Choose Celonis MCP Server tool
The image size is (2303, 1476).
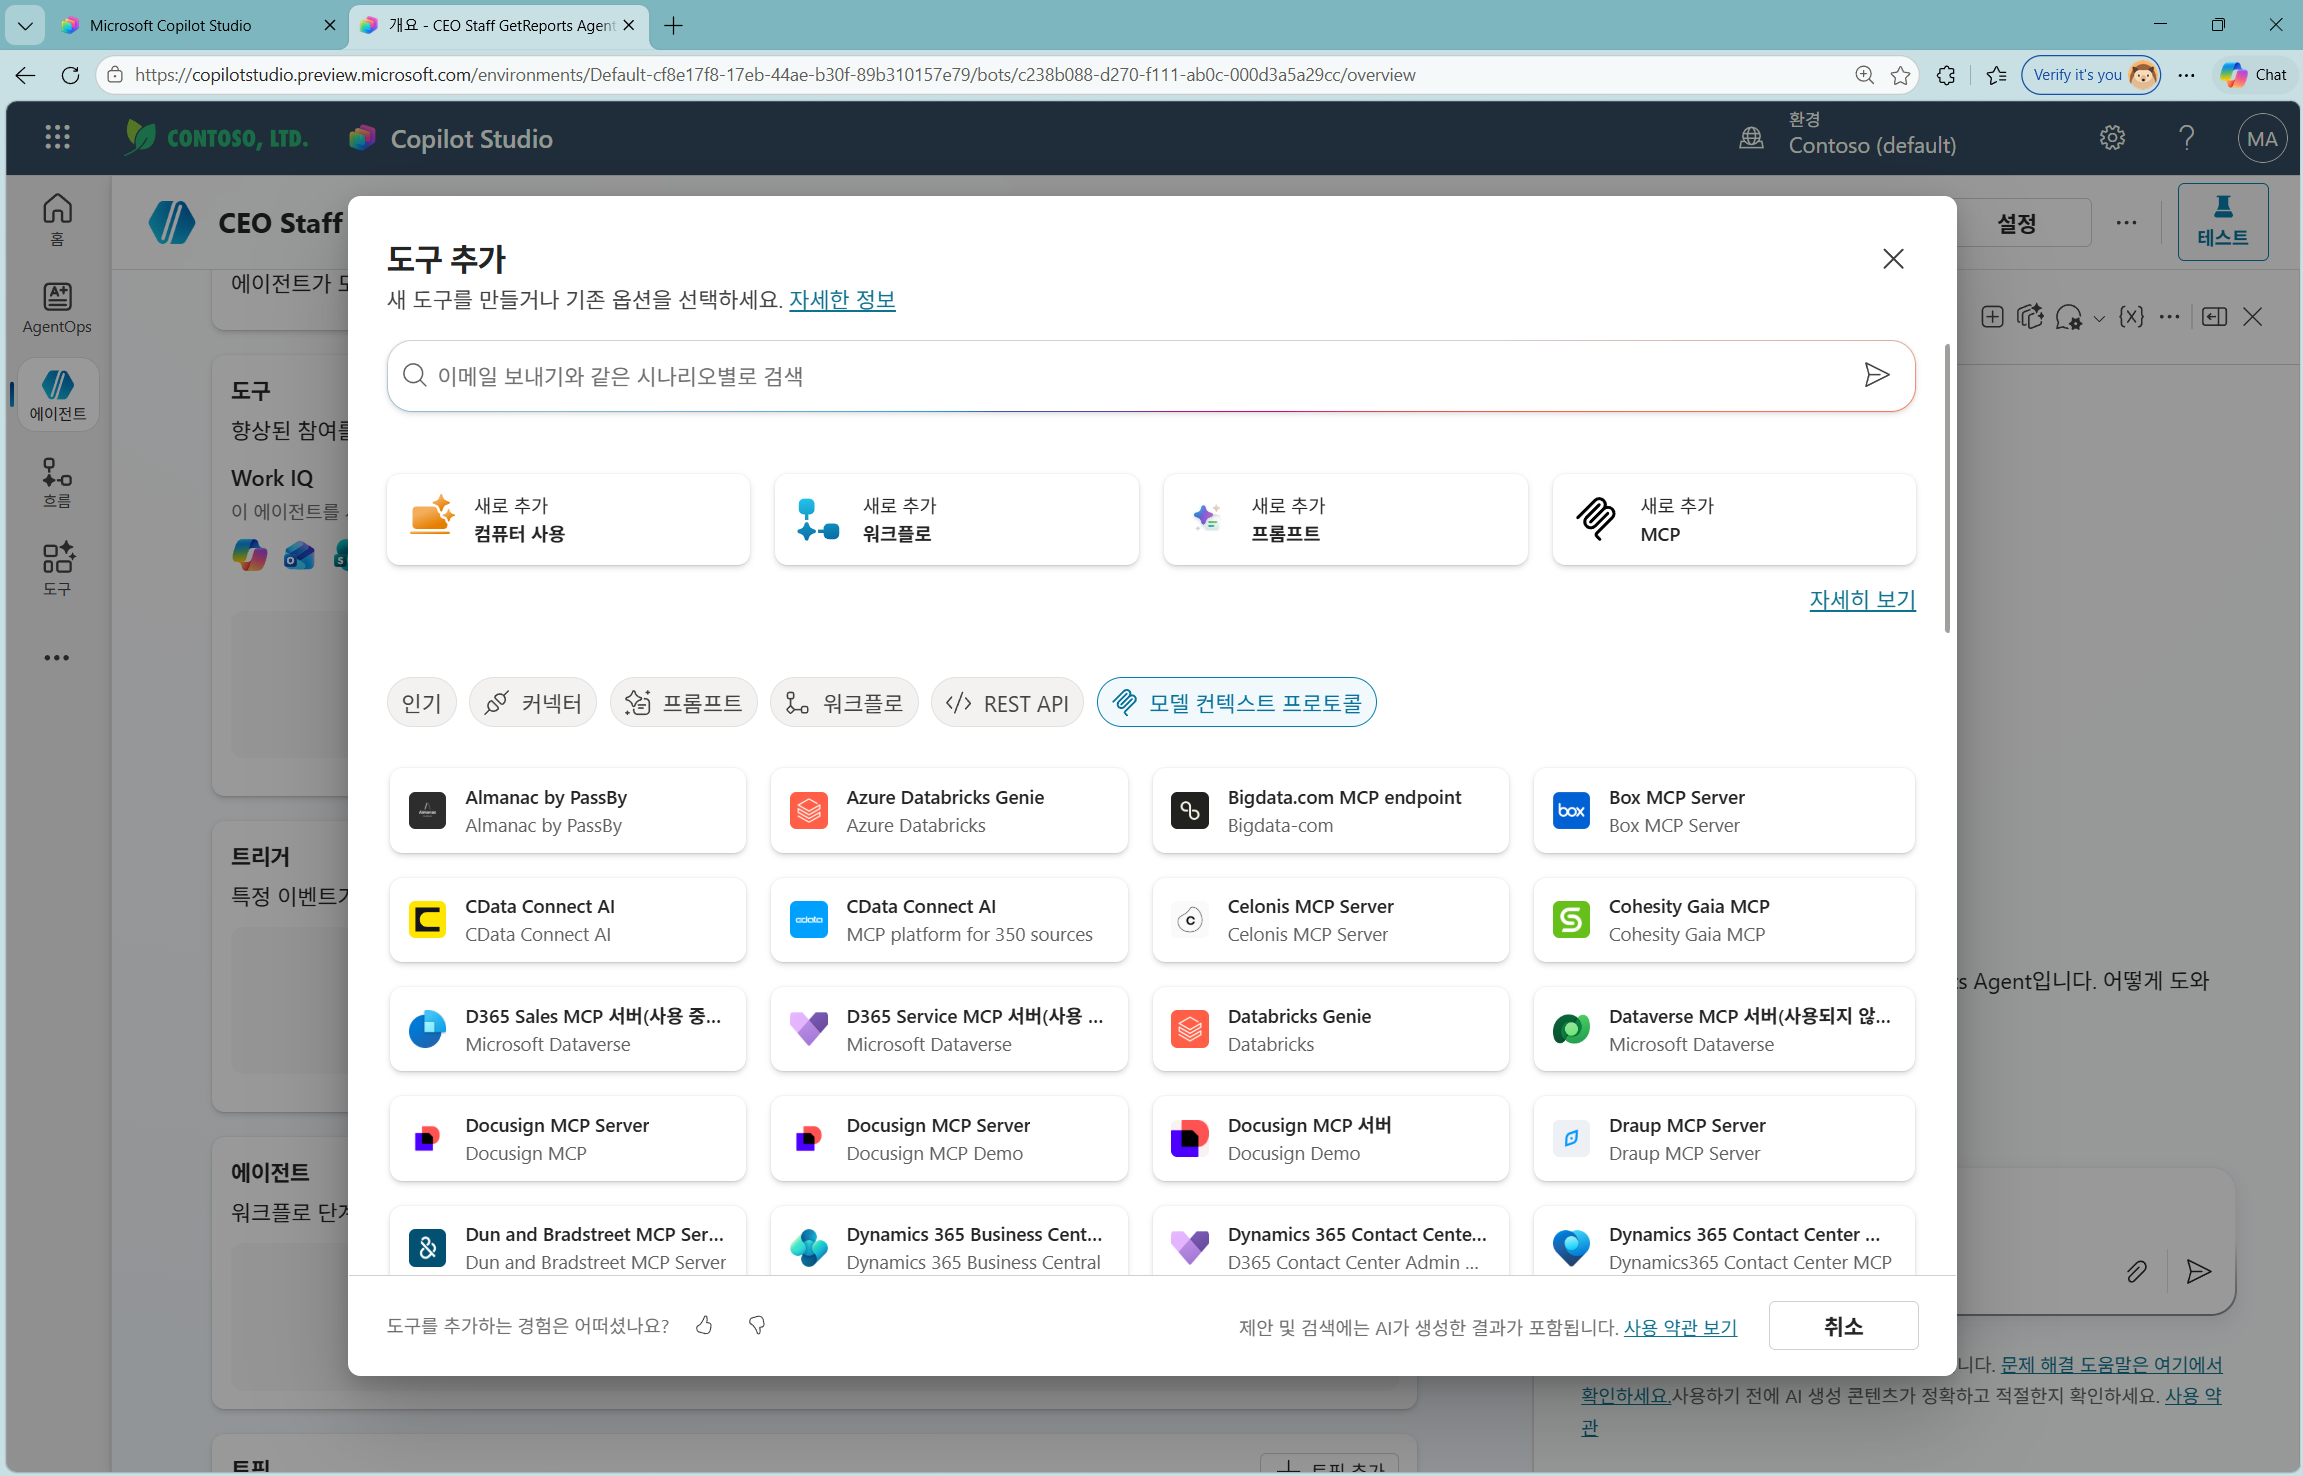[x=1330, y=920]
